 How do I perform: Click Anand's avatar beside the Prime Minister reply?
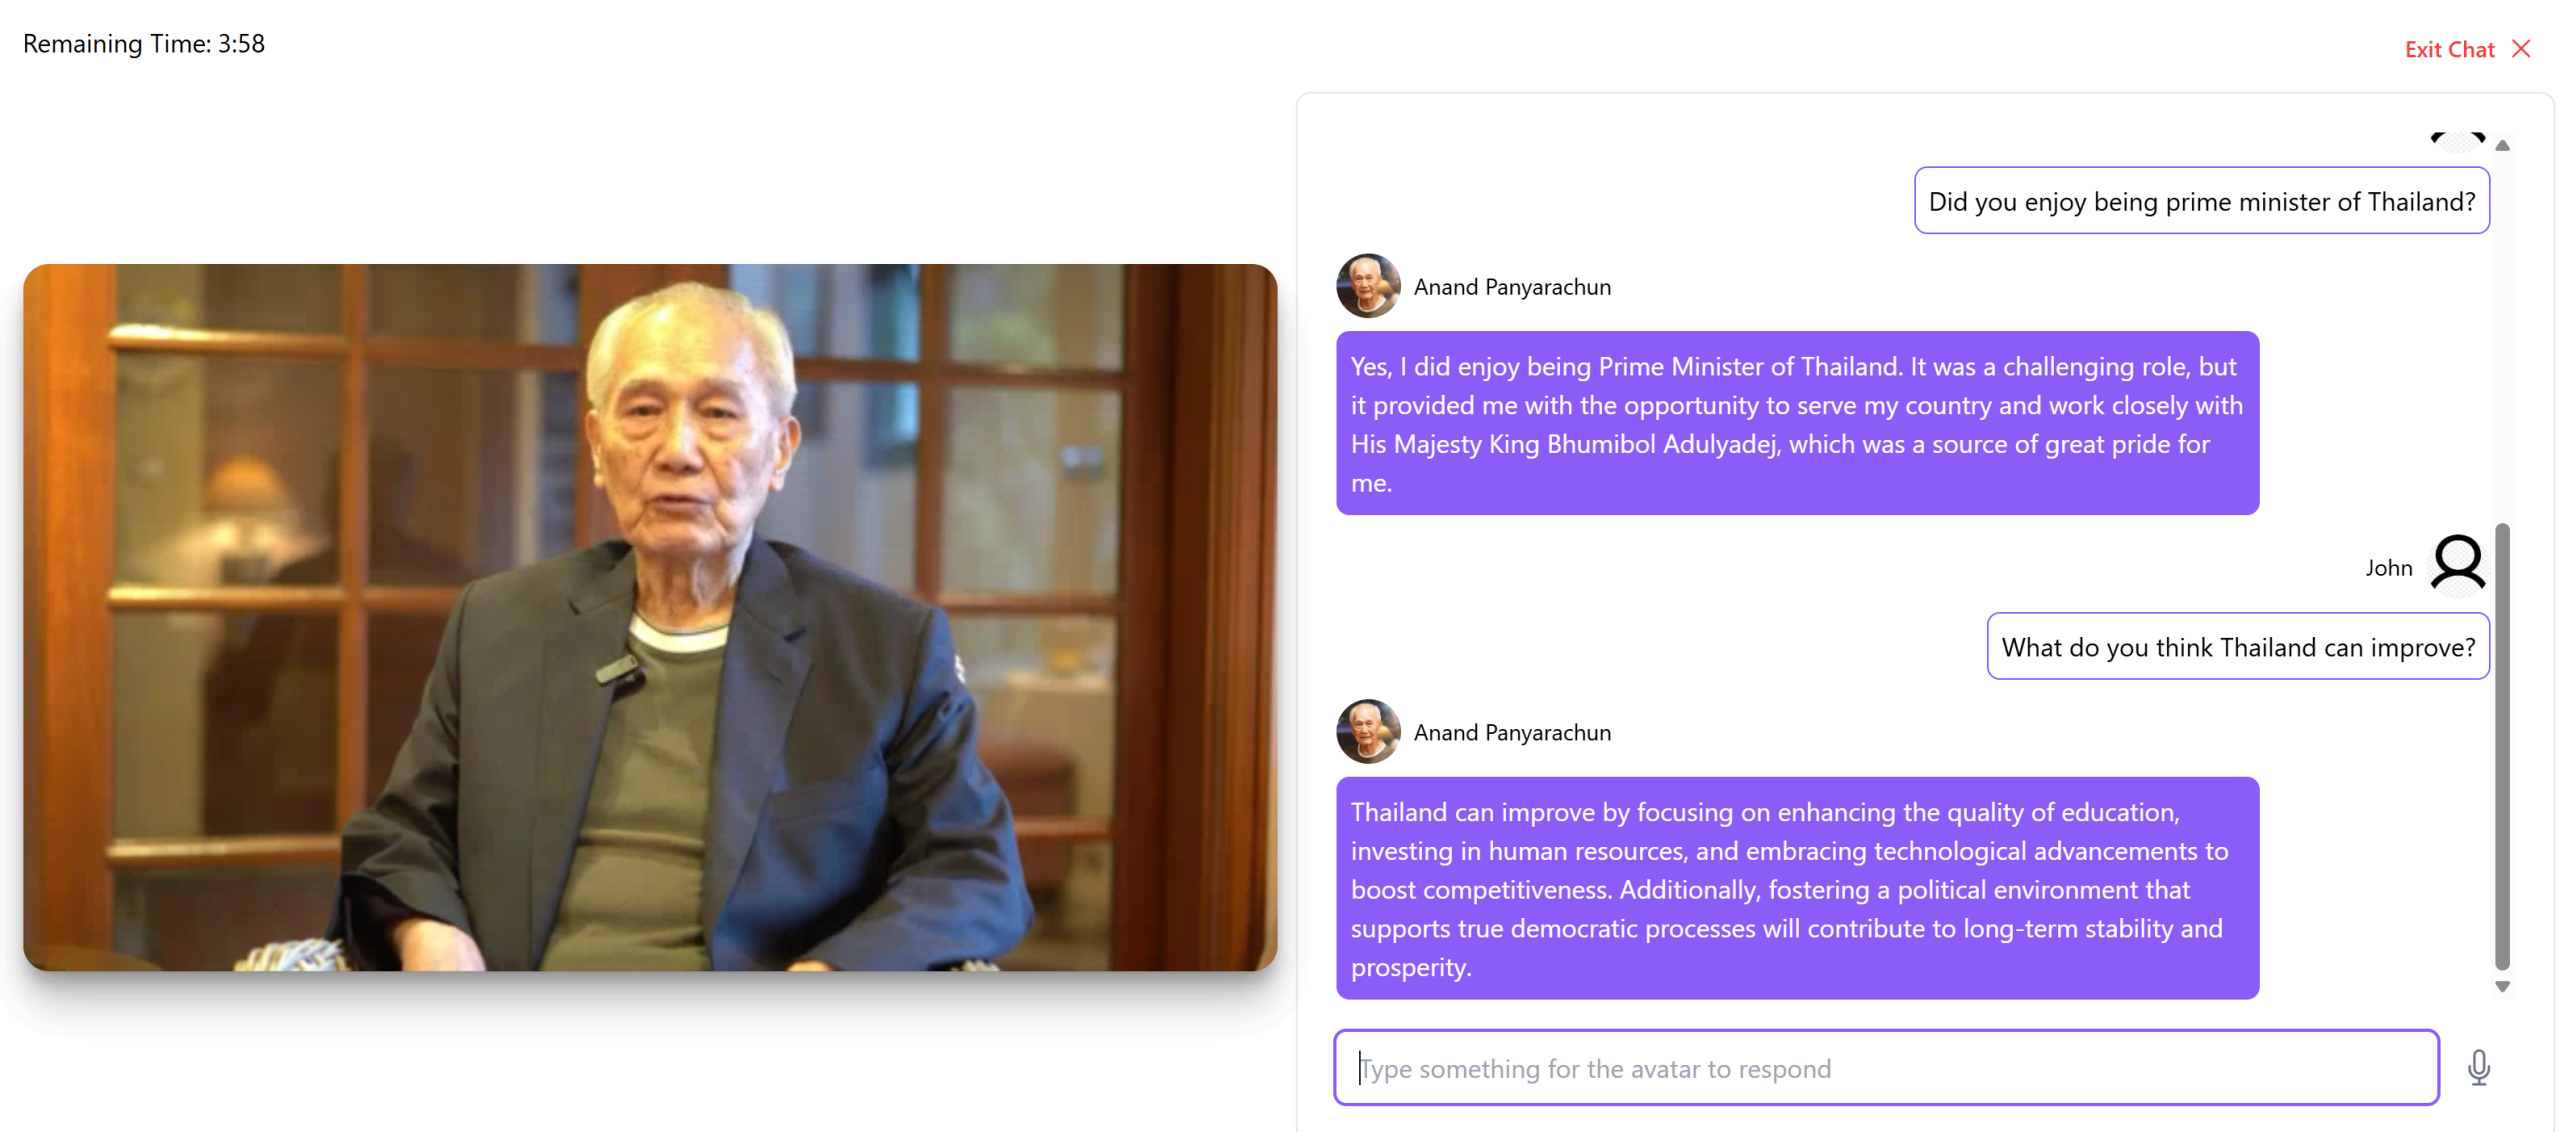(x=1367, y=286)
